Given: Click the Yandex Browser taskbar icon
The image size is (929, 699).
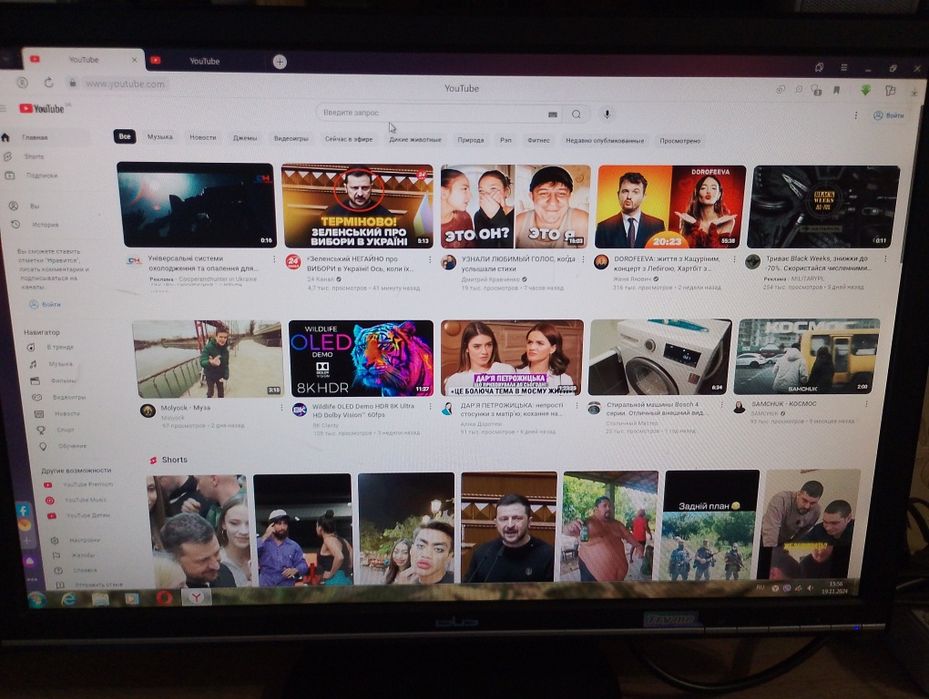Looking at the screenshot, I should [x=196, y=597].
